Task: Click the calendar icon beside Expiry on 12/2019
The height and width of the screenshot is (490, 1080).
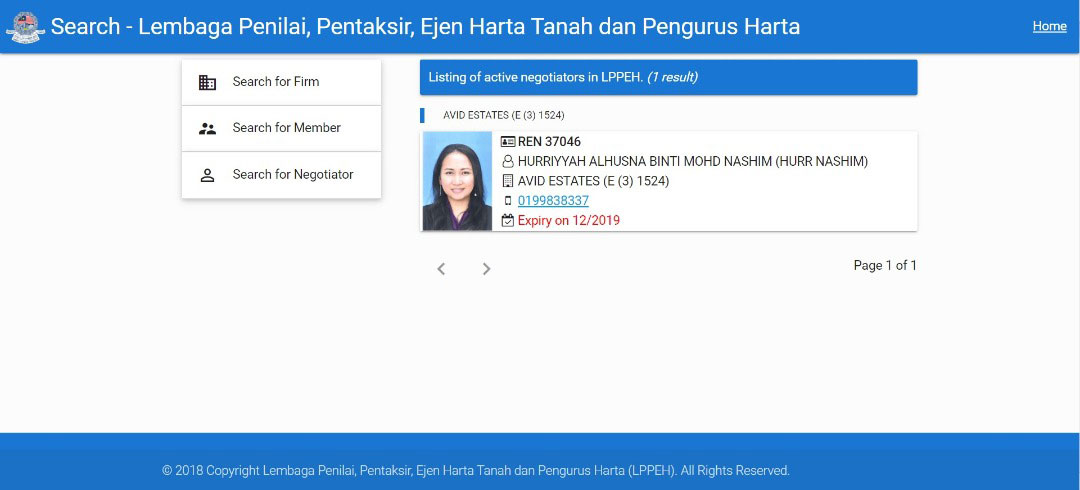Action: click(508, 221)
